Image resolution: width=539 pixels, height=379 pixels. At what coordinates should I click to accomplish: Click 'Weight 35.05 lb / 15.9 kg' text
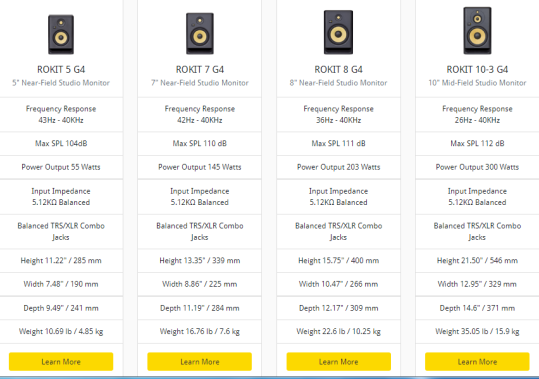pyautogui.click(x=477, y=332)
